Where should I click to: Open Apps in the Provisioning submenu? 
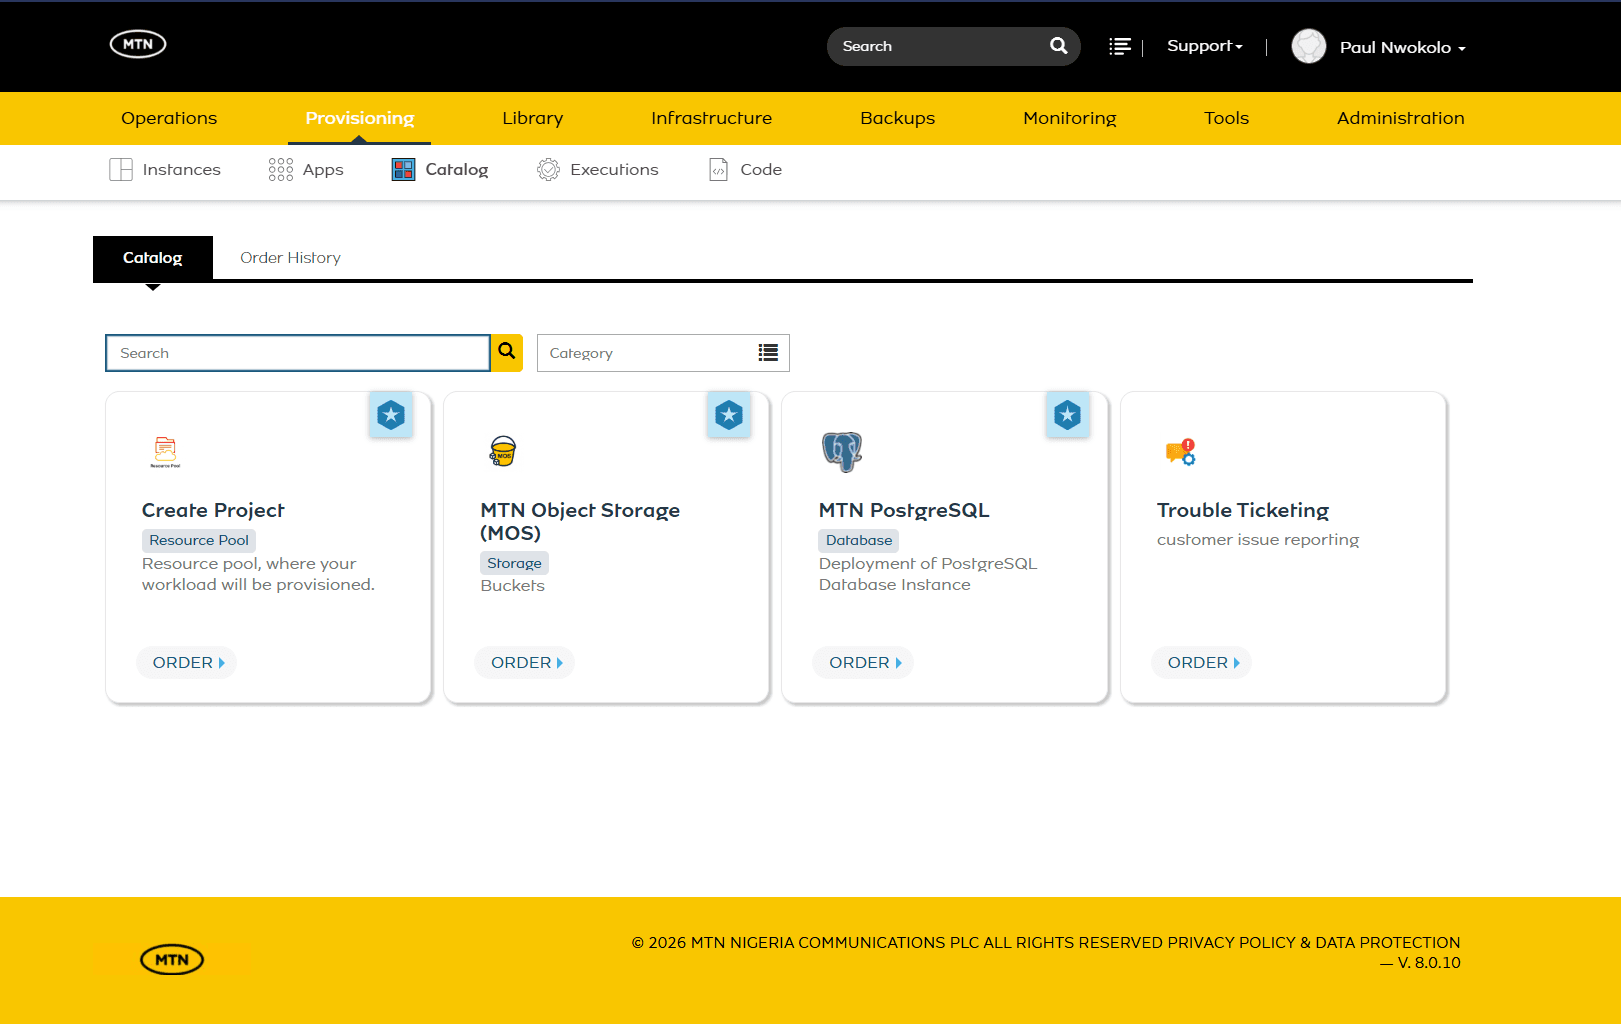(306, 170)
